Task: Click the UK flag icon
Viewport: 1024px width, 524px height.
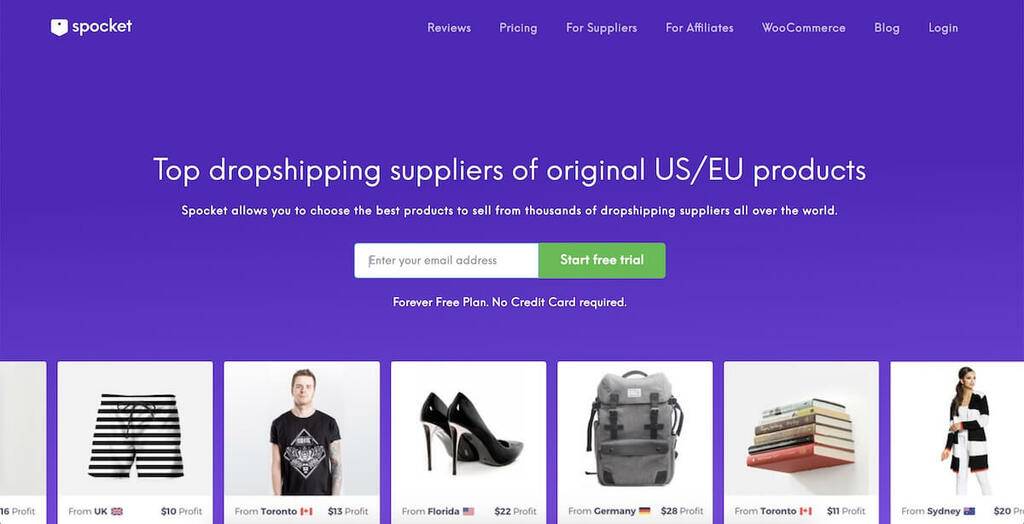Action: [117, 511]
